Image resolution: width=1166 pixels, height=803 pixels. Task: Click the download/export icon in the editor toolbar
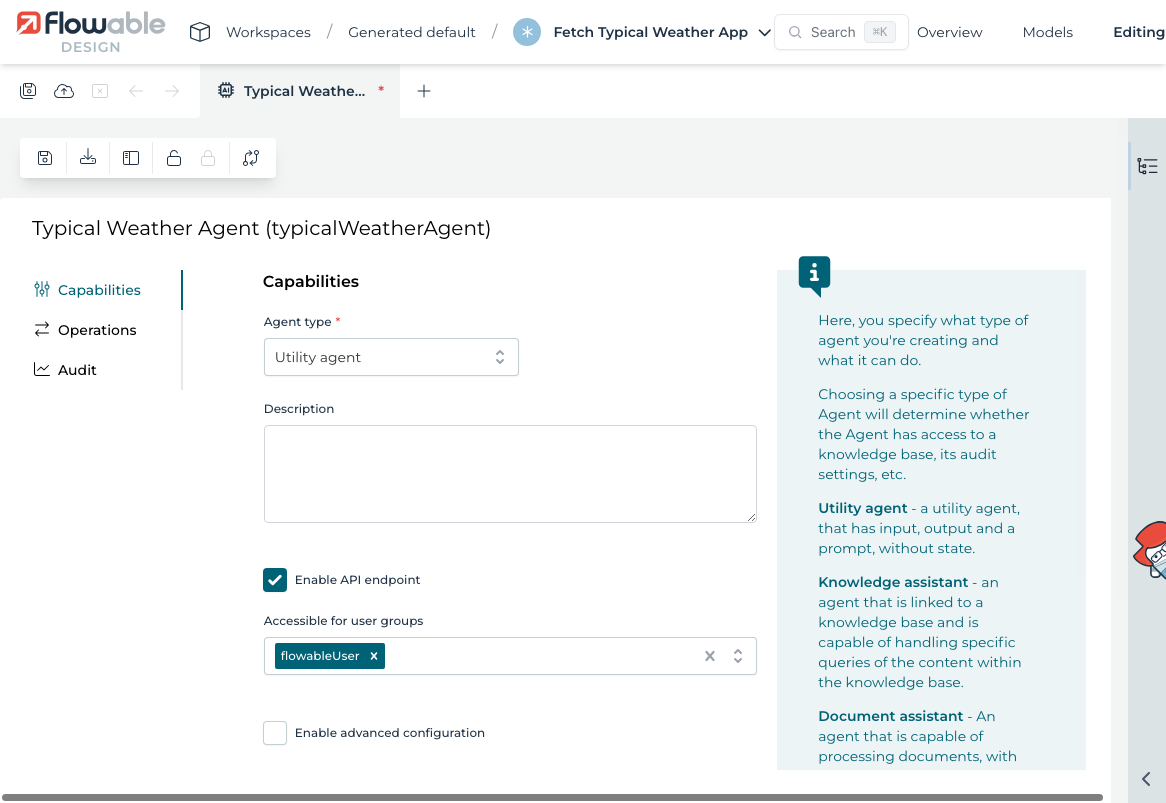(x=87, y=157)
